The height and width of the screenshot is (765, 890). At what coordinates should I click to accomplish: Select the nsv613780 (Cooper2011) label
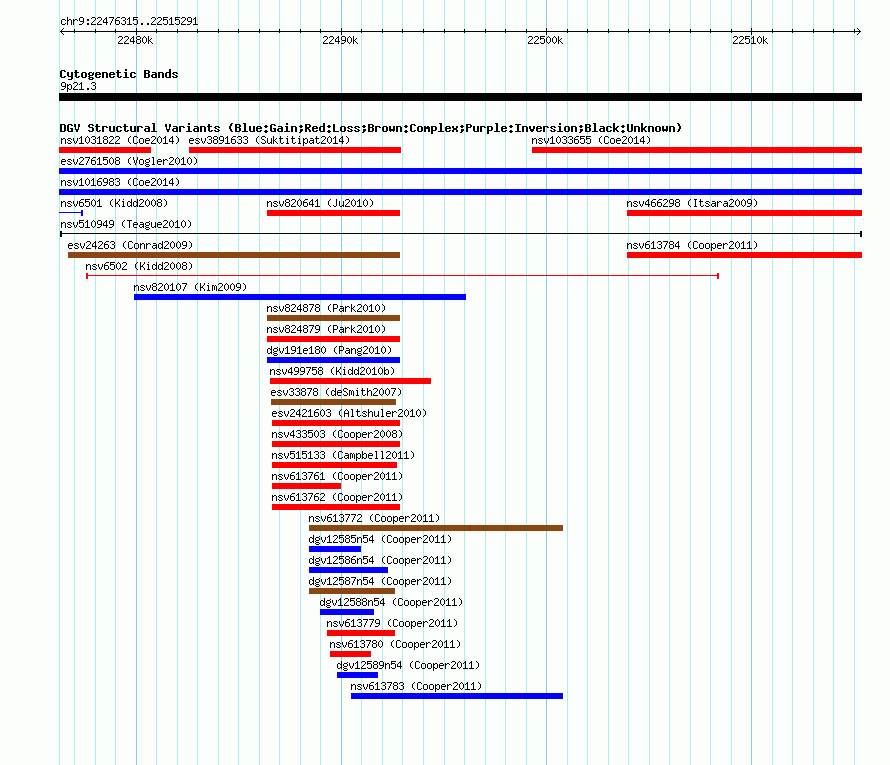point(395,644)
